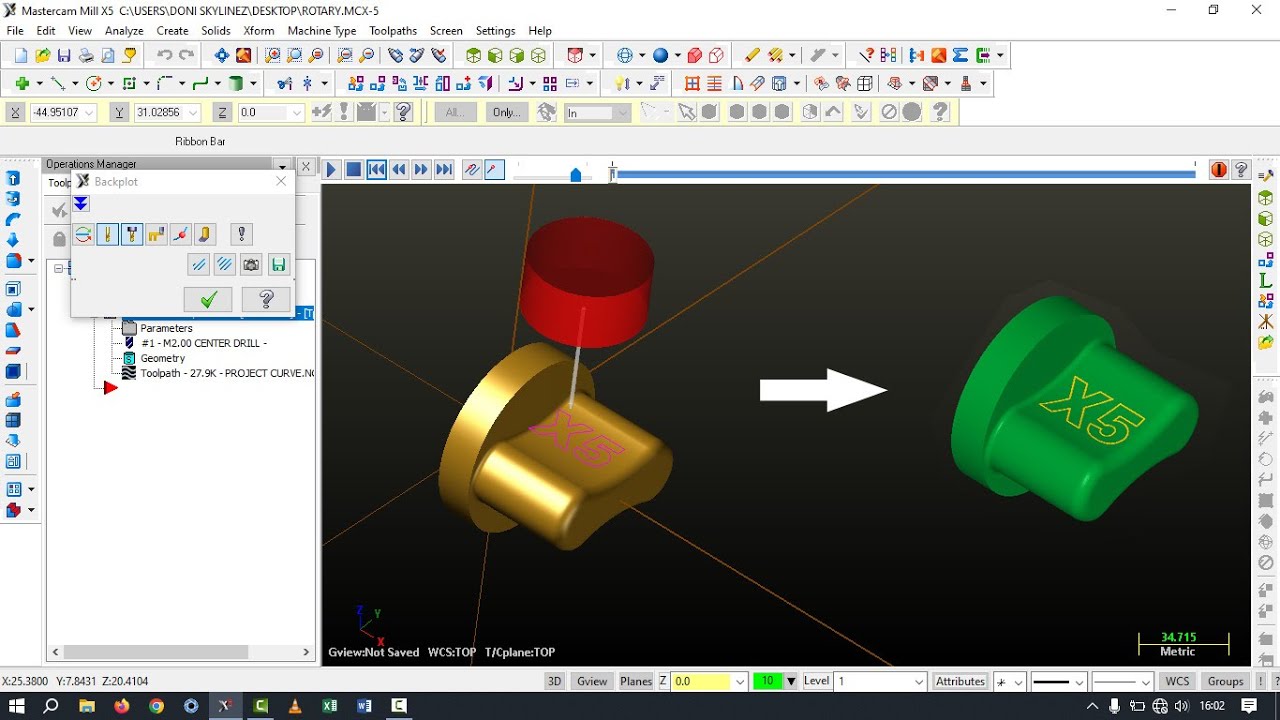
Task: Expand the Backplot dialog with blue chevrons
Action: (81, 204)
